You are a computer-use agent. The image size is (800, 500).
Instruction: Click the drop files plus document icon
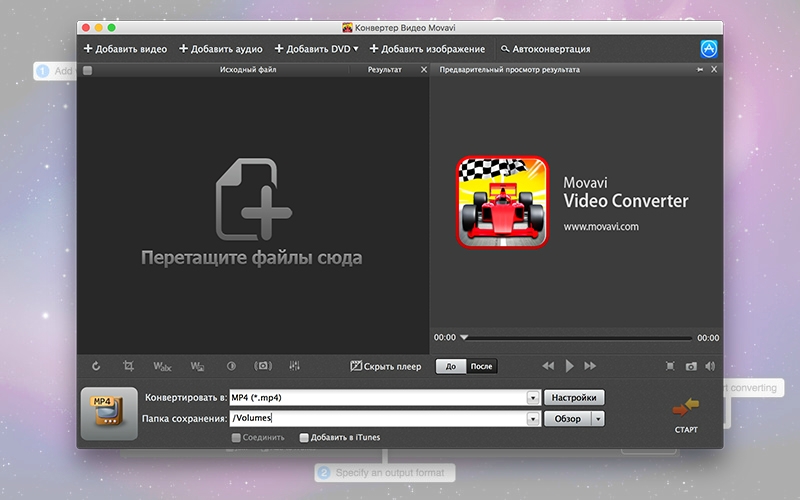coord(254,199)
